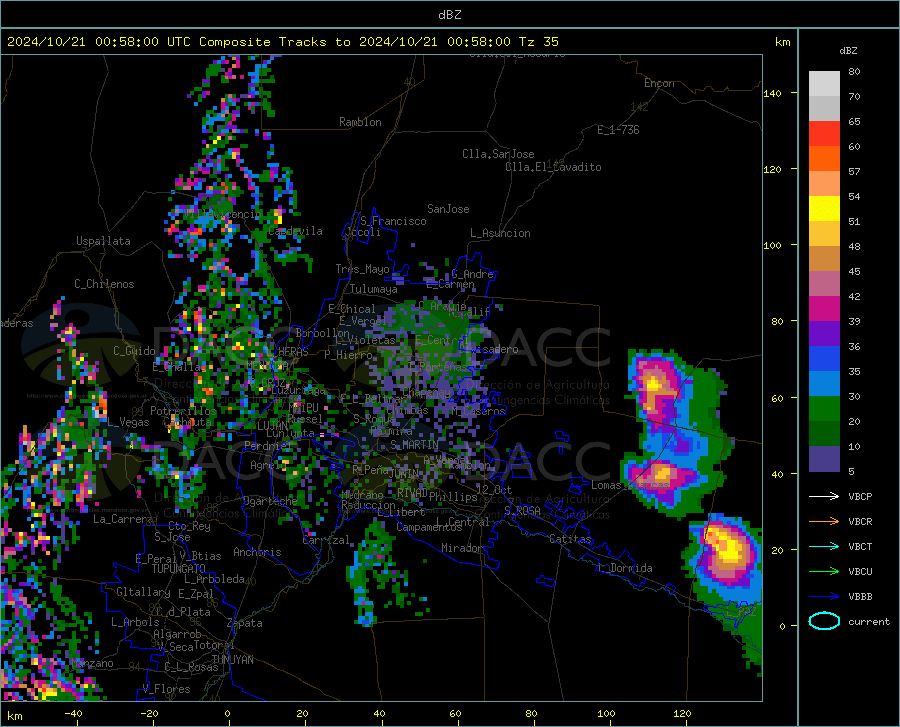
Task: Click the Clla.El_Cavadito label
Action: tap(553, 167)
